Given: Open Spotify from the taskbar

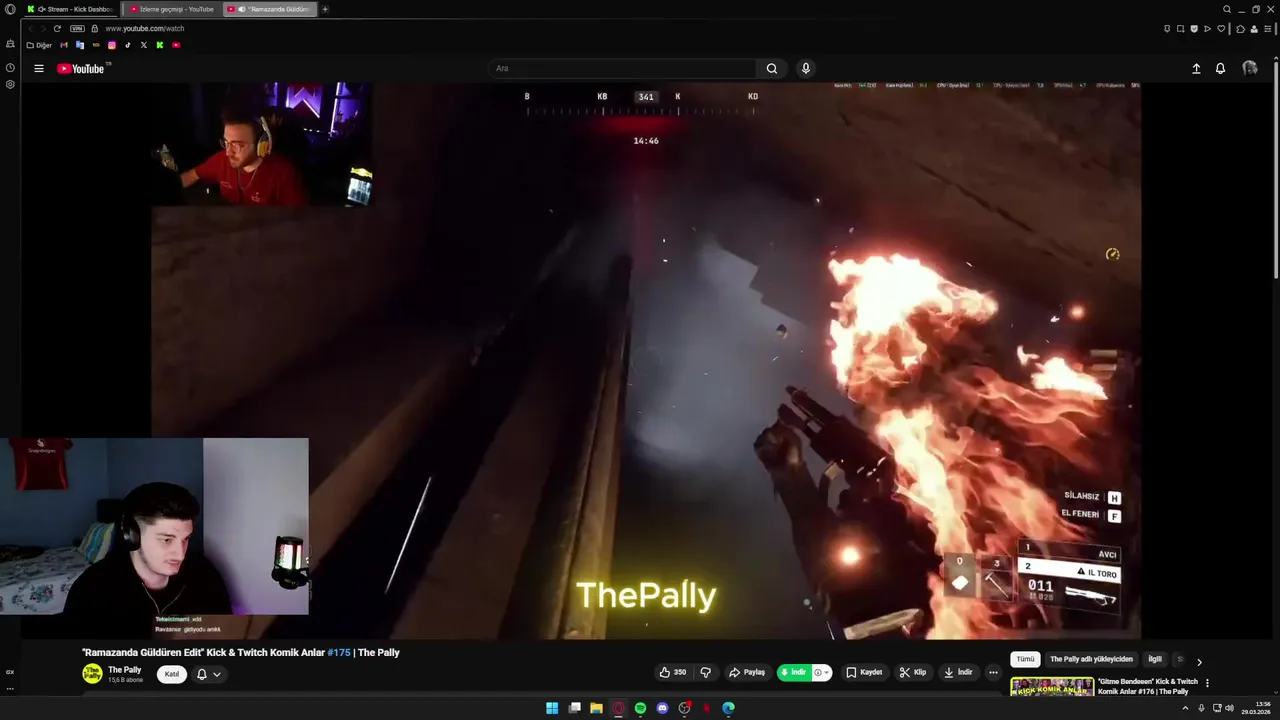Looking at the screenshot, I should coord(640,708).
